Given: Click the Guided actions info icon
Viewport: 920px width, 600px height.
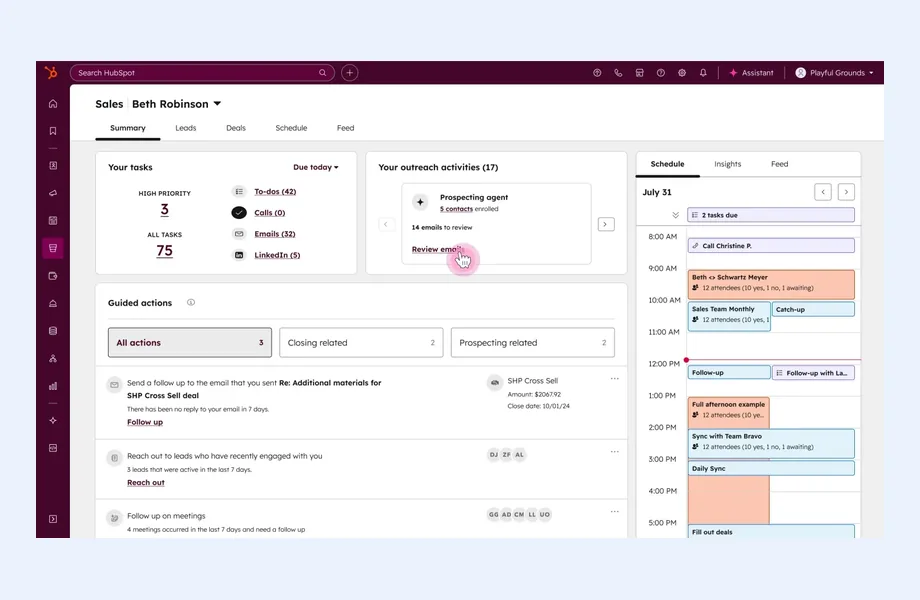Looking at the screenshot, I should (x=191, y=303).
